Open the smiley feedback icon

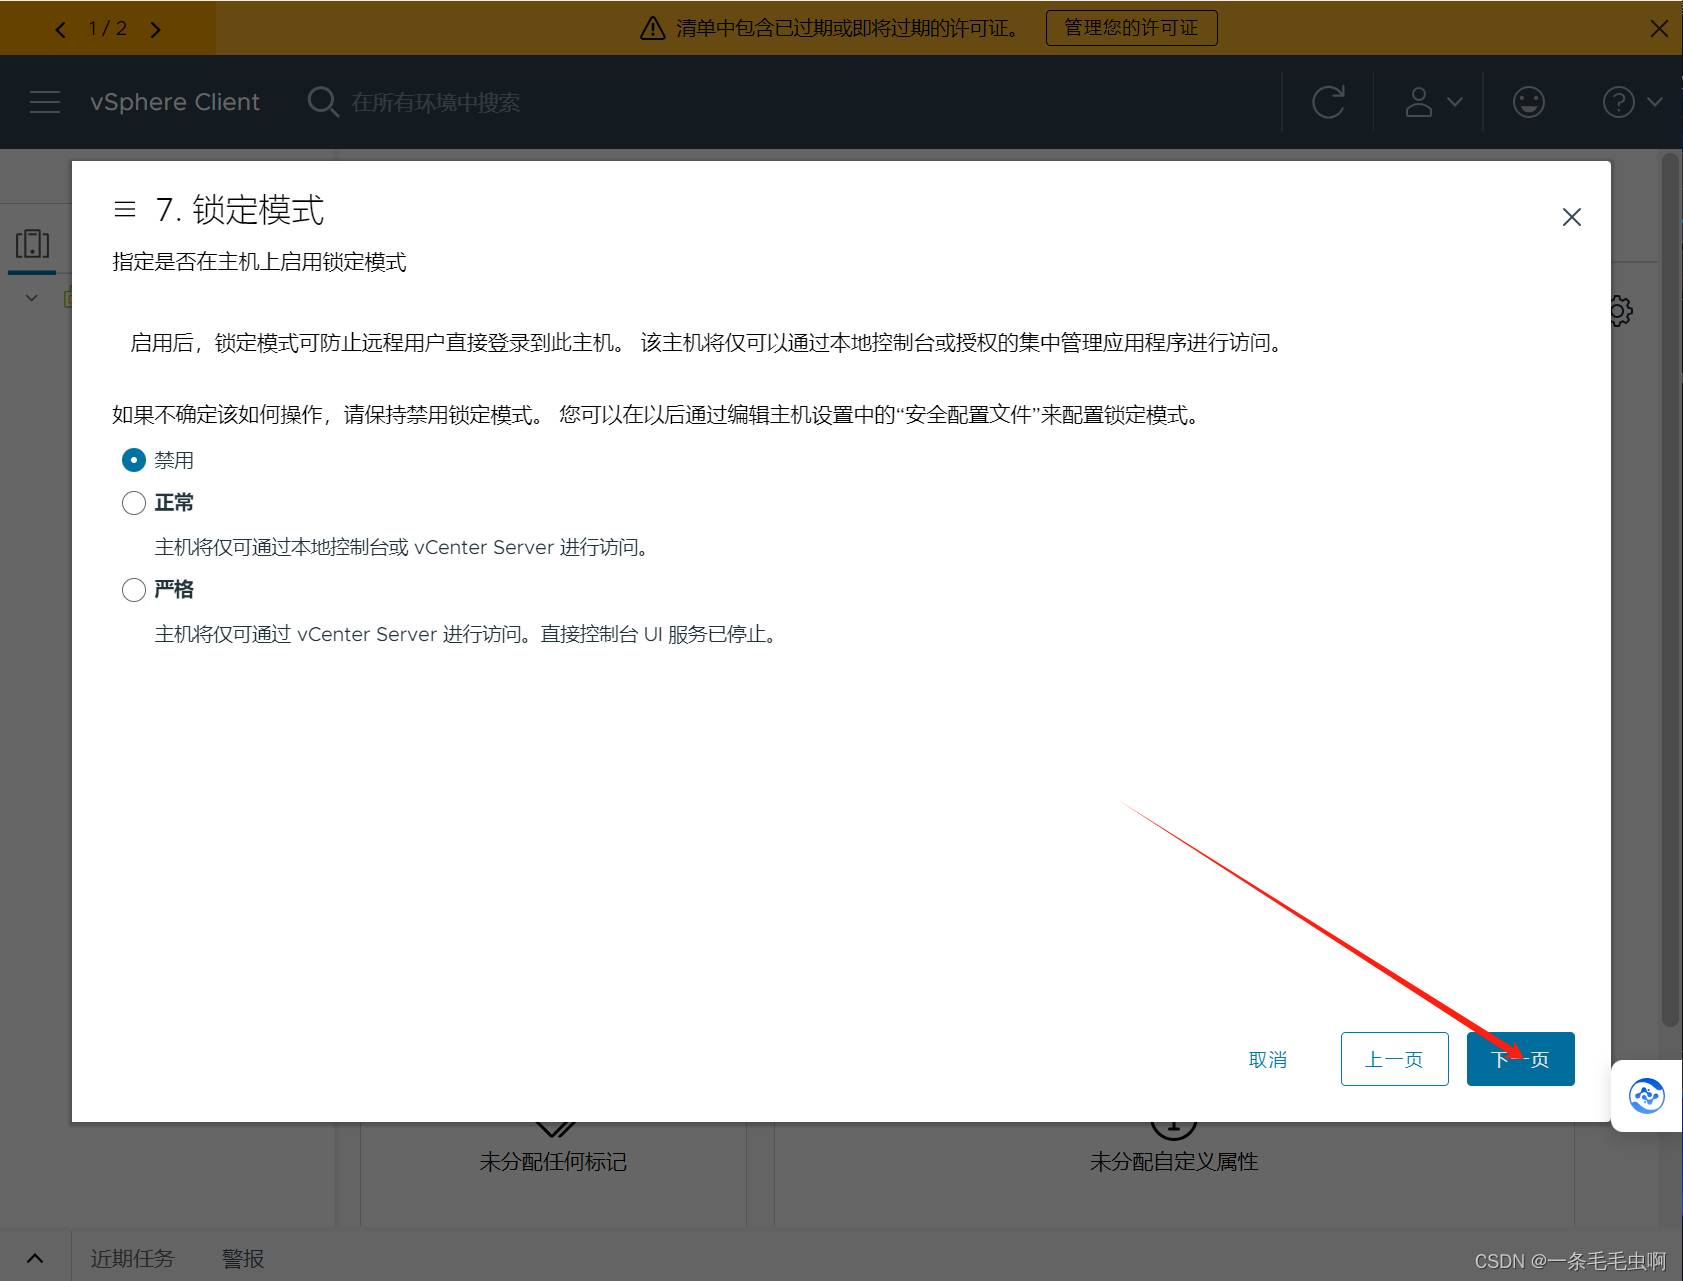(x=1528, y=102)
